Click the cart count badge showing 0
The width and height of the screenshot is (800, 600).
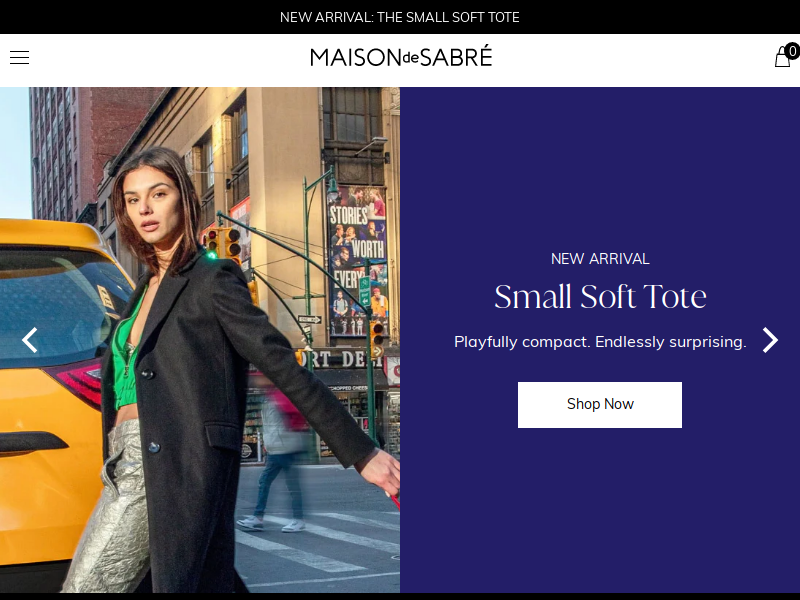pos(792,51)
